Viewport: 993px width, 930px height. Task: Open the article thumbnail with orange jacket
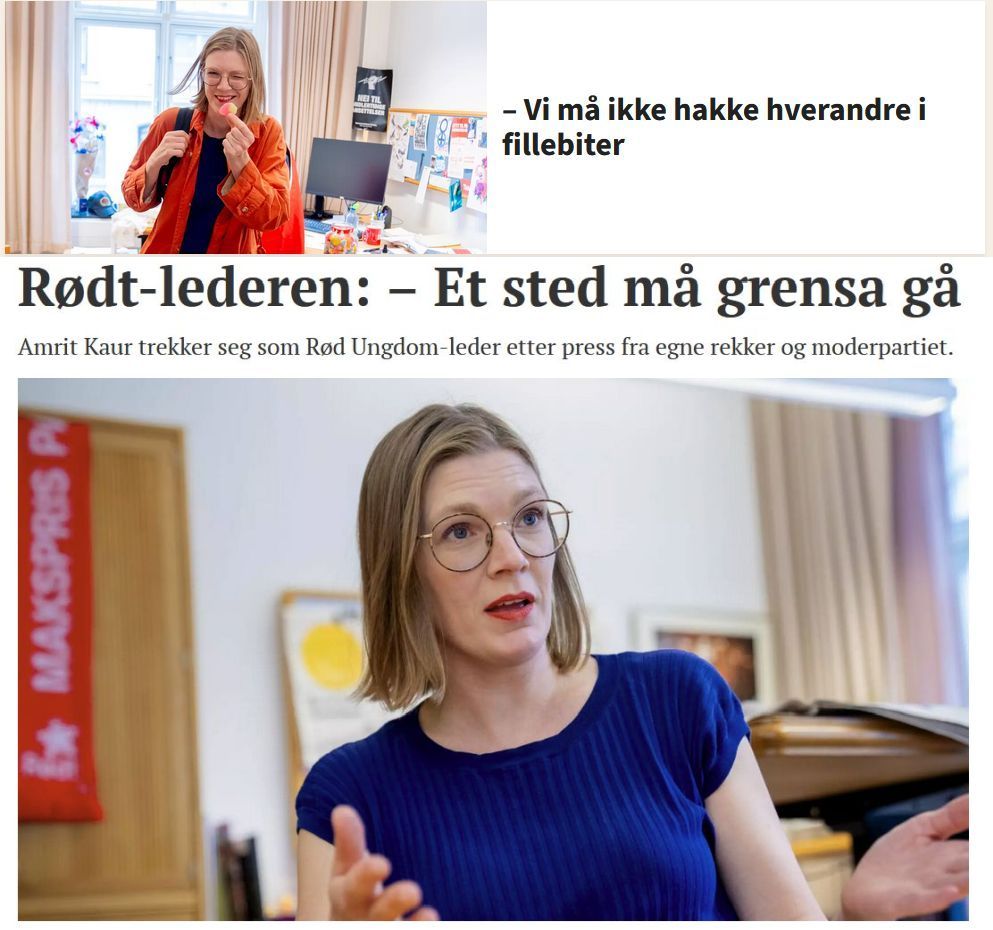tap(246, 127)
